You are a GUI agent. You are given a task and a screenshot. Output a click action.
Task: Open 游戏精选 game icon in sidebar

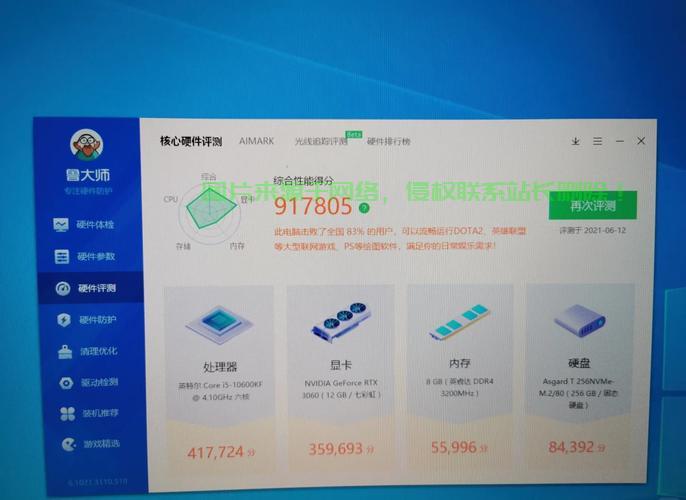(x=69, y=444)
